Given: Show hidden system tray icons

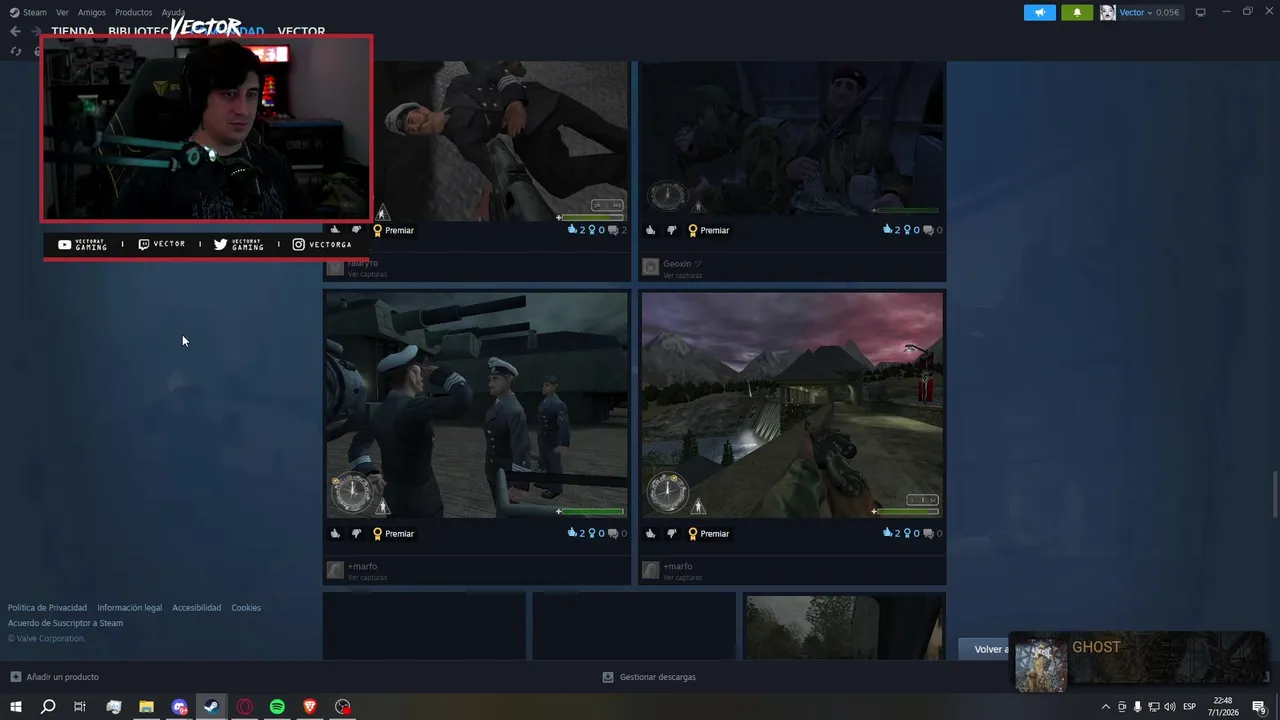Looking at the screenshot, I should tap(1105, 707).
